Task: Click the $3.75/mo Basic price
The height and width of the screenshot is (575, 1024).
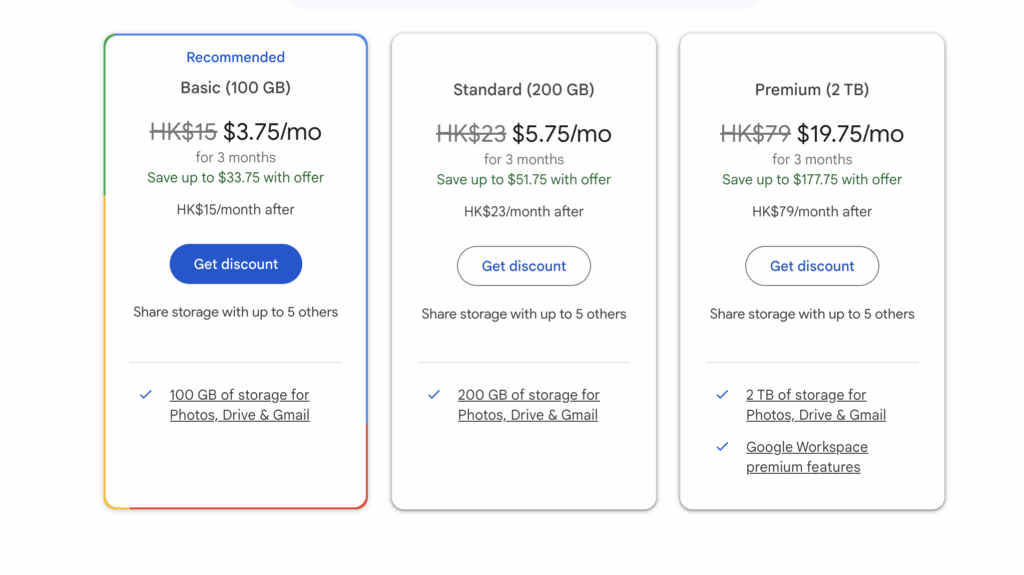Action: (272, 132)
